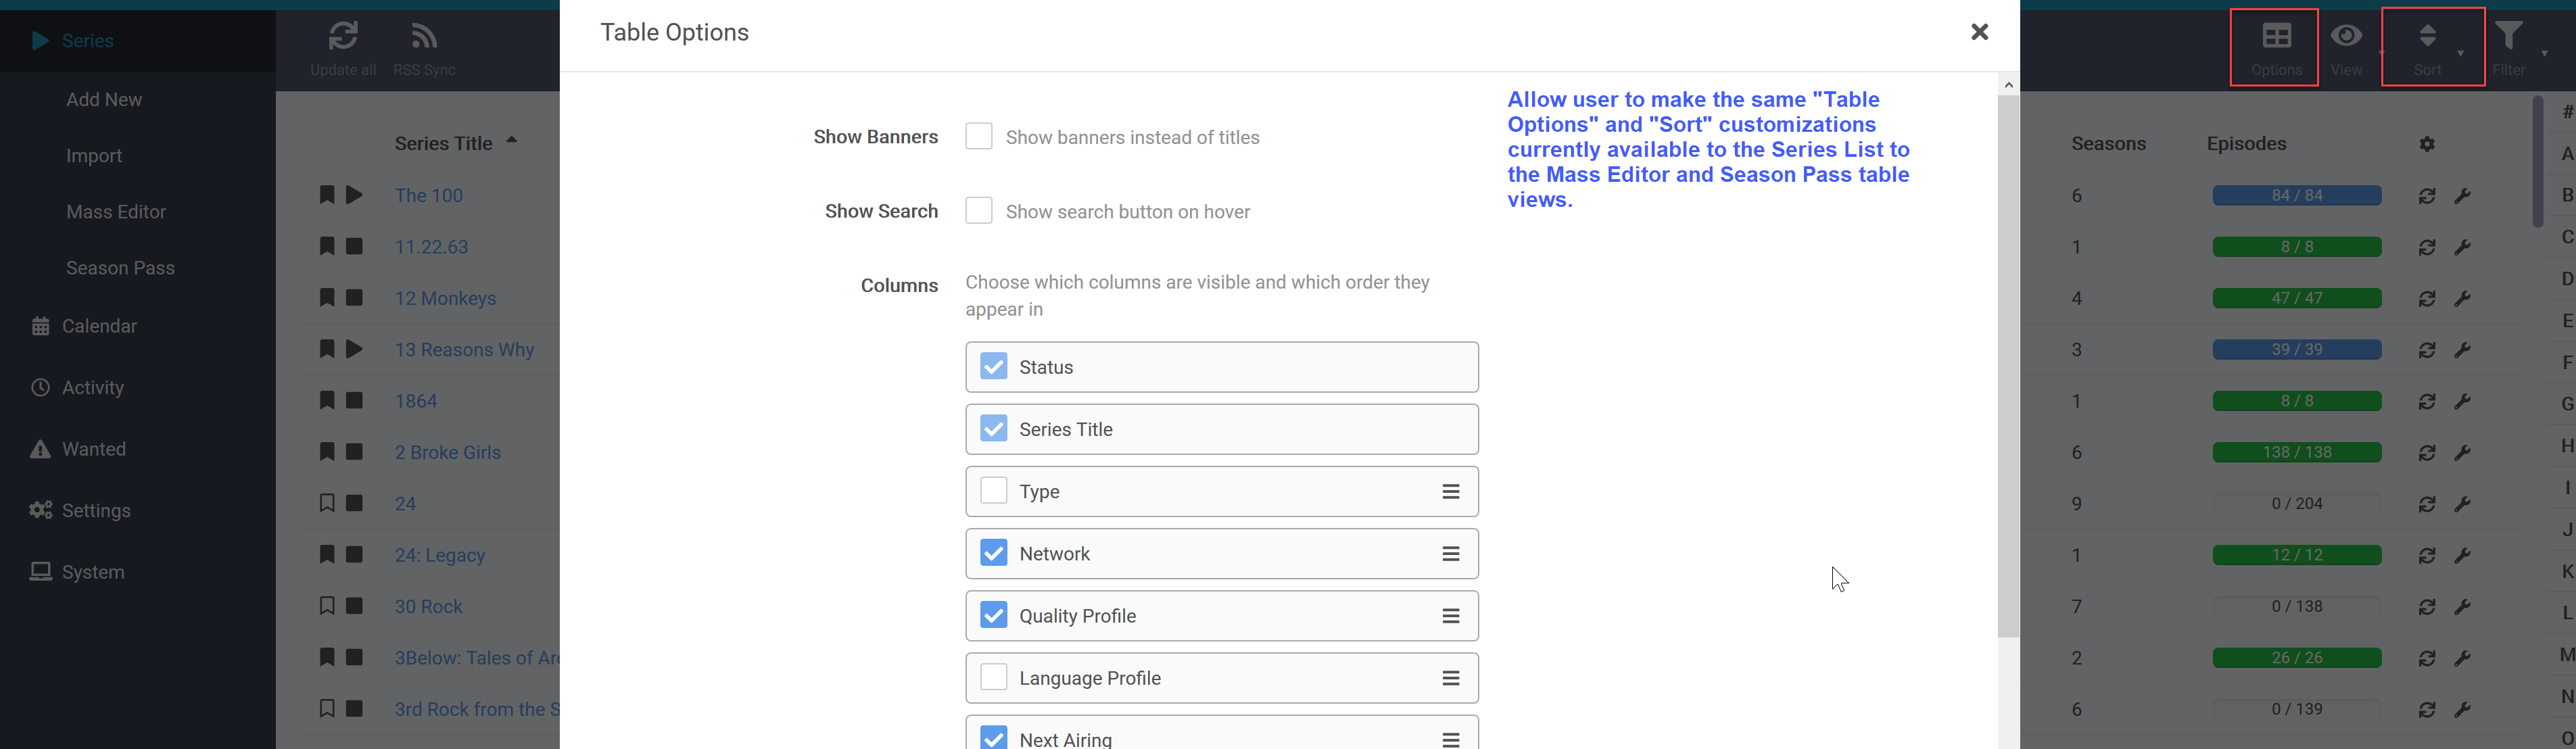Click wrench icon for 0 / 139 row
Viewport: 2576px width, 749px height.
pos(2463,710)
